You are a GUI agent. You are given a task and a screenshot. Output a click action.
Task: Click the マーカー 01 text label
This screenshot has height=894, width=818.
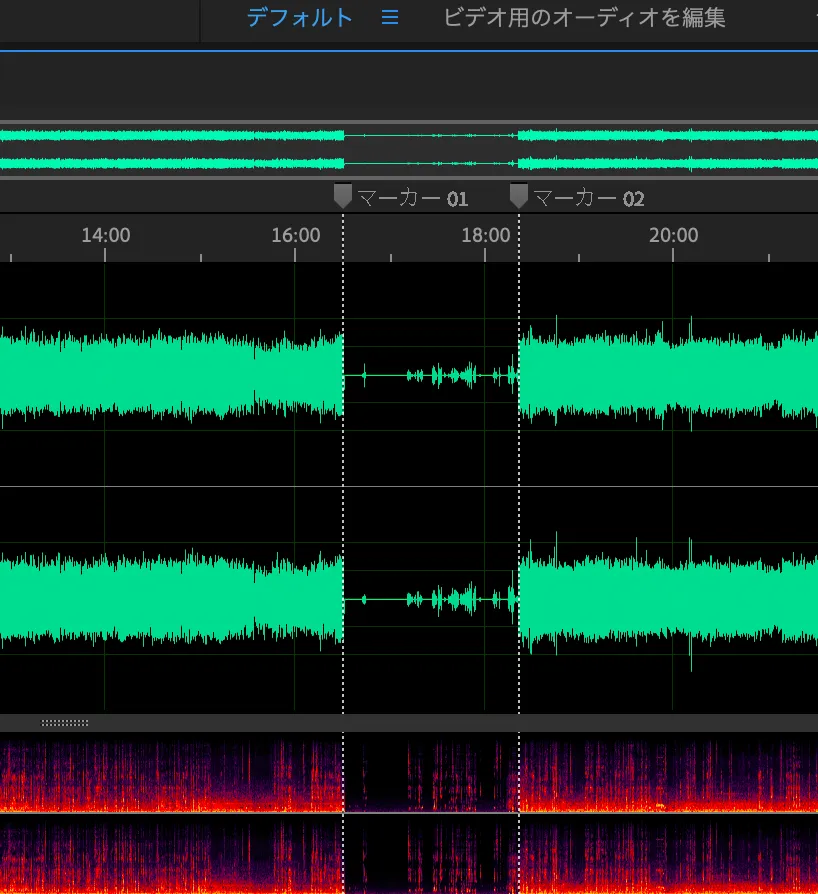pos(413,198)
